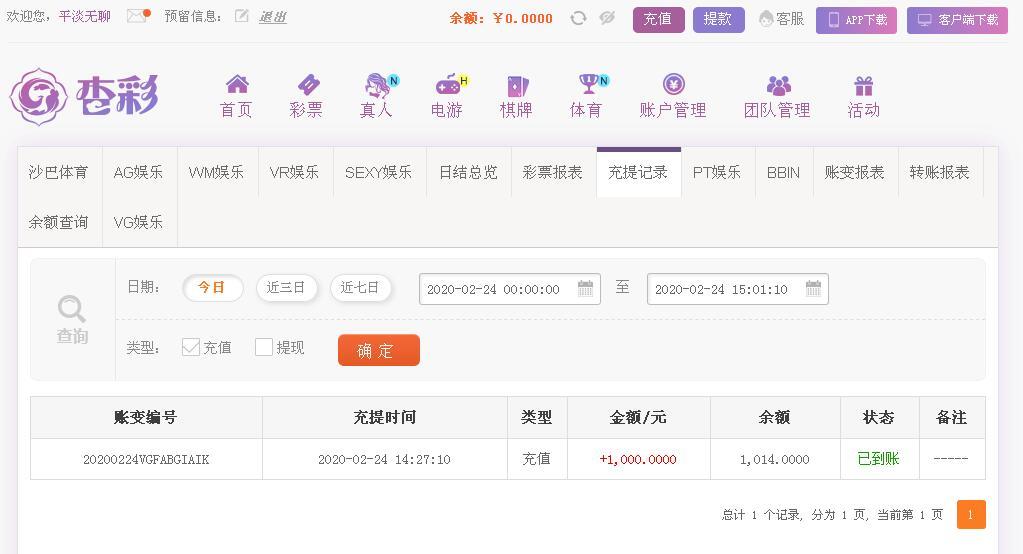The width and height of the screenshot is (1023, 554).
Task: Refresh the balance with the circular arrows icon
Action: pyautogui.click(x=578, y=18)
